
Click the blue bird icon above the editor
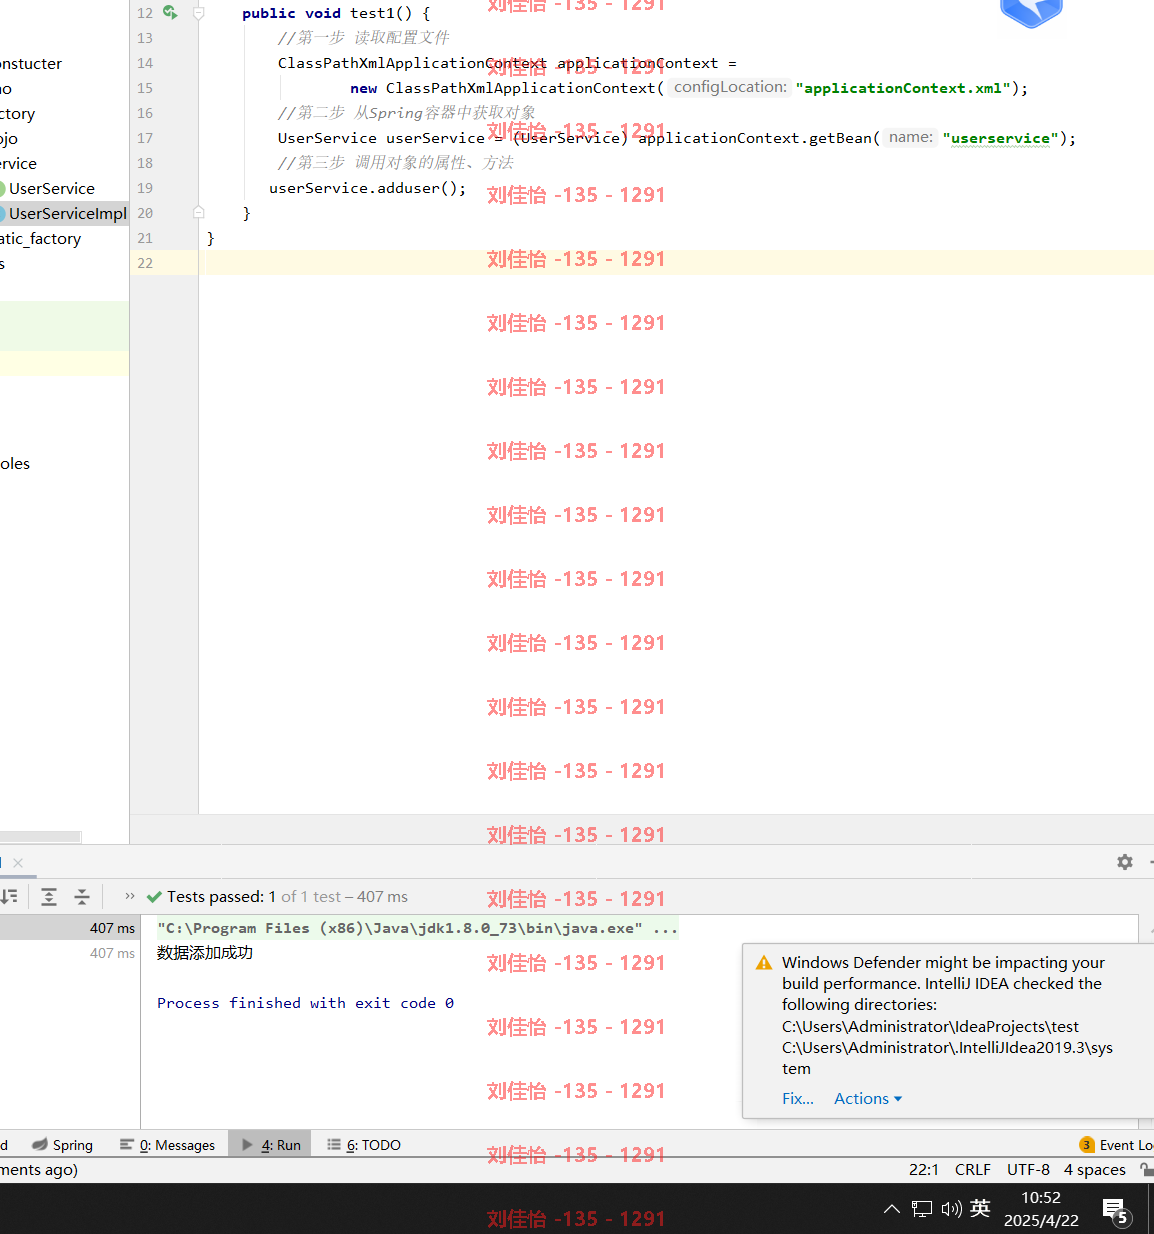pyautogui.click(x=1031, y=12)
